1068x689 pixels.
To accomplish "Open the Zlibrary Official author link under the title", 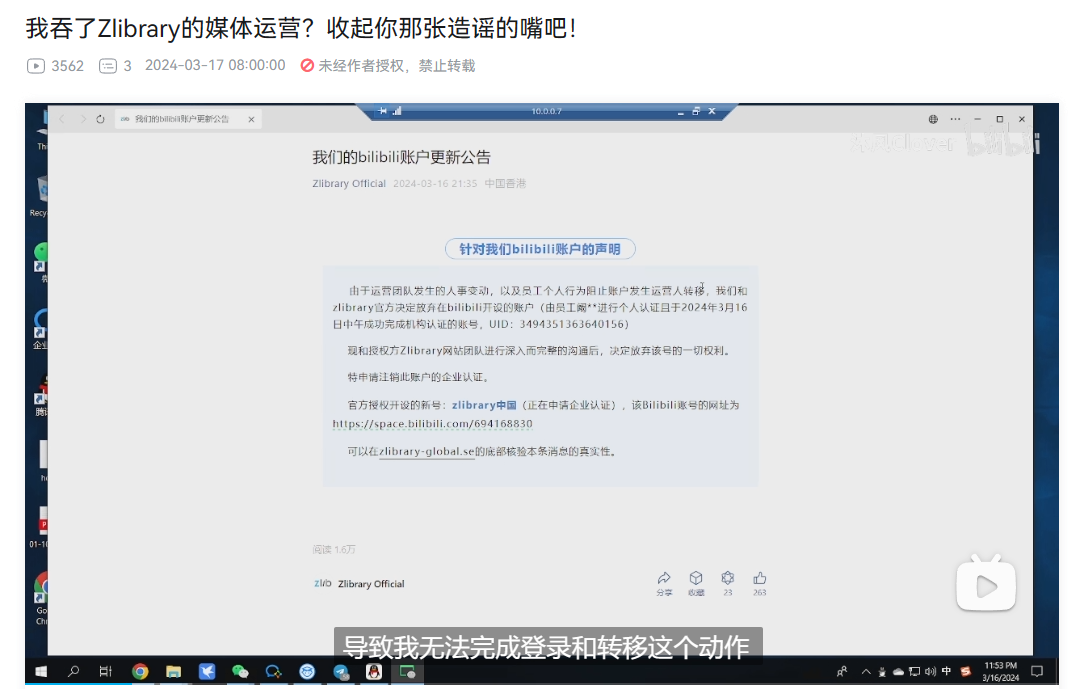I will [349, 184].
